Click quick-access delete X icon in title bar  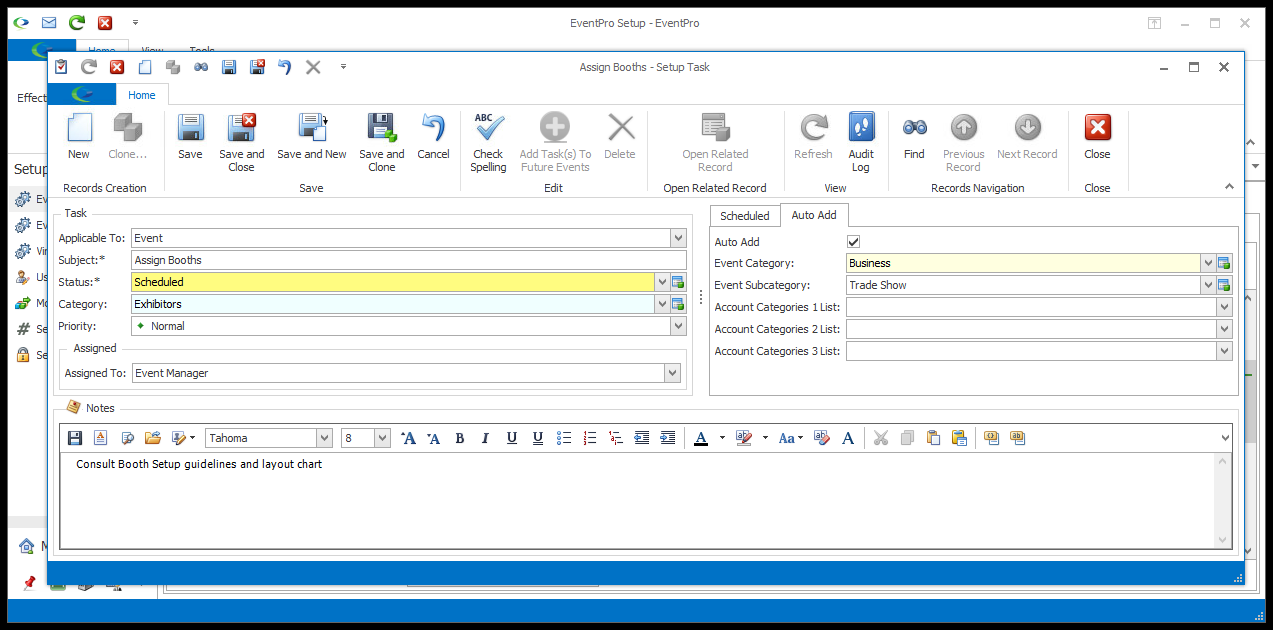(313, 67)
